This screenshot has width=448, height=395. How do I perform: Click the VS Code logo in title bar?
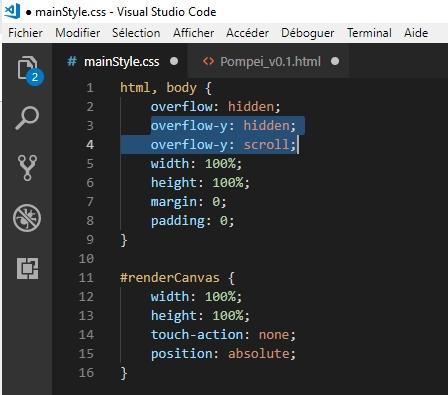(12, 10)
